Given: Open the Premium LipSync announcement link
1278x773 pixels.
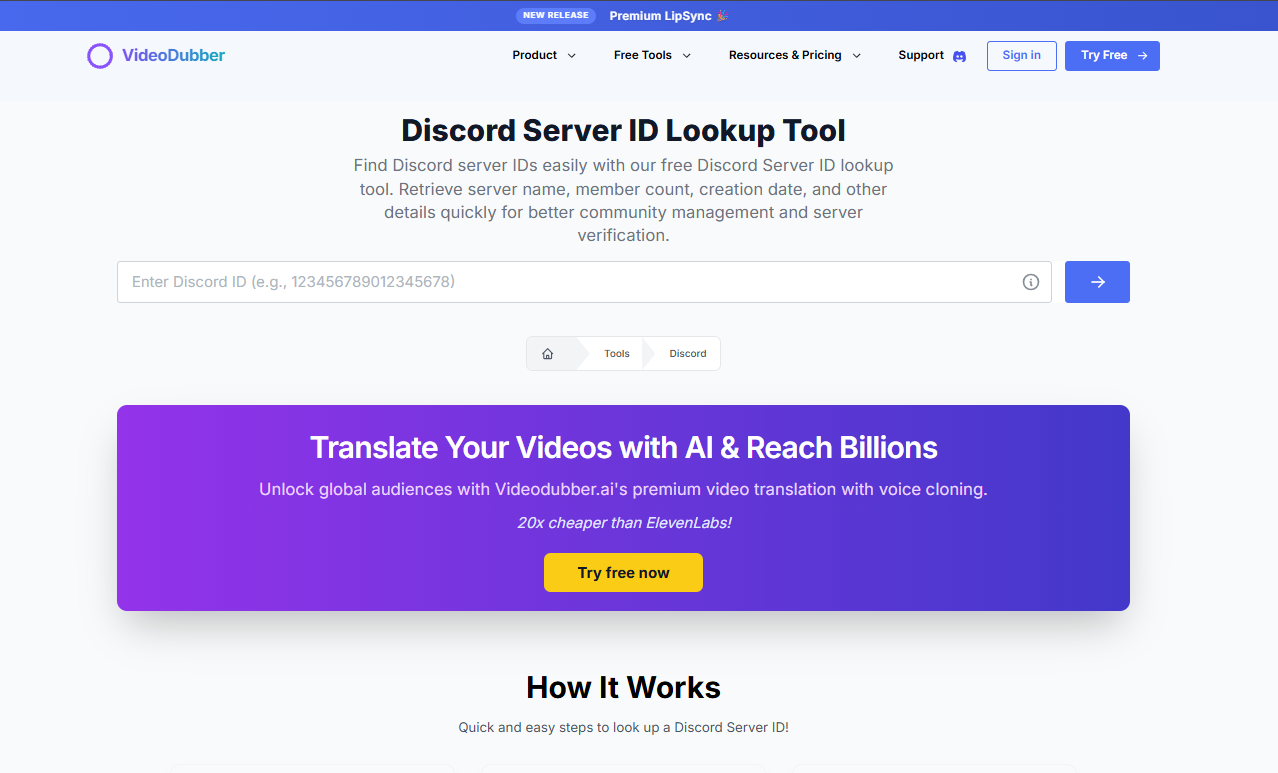Looking at the screenshot, I should [669, 16].
